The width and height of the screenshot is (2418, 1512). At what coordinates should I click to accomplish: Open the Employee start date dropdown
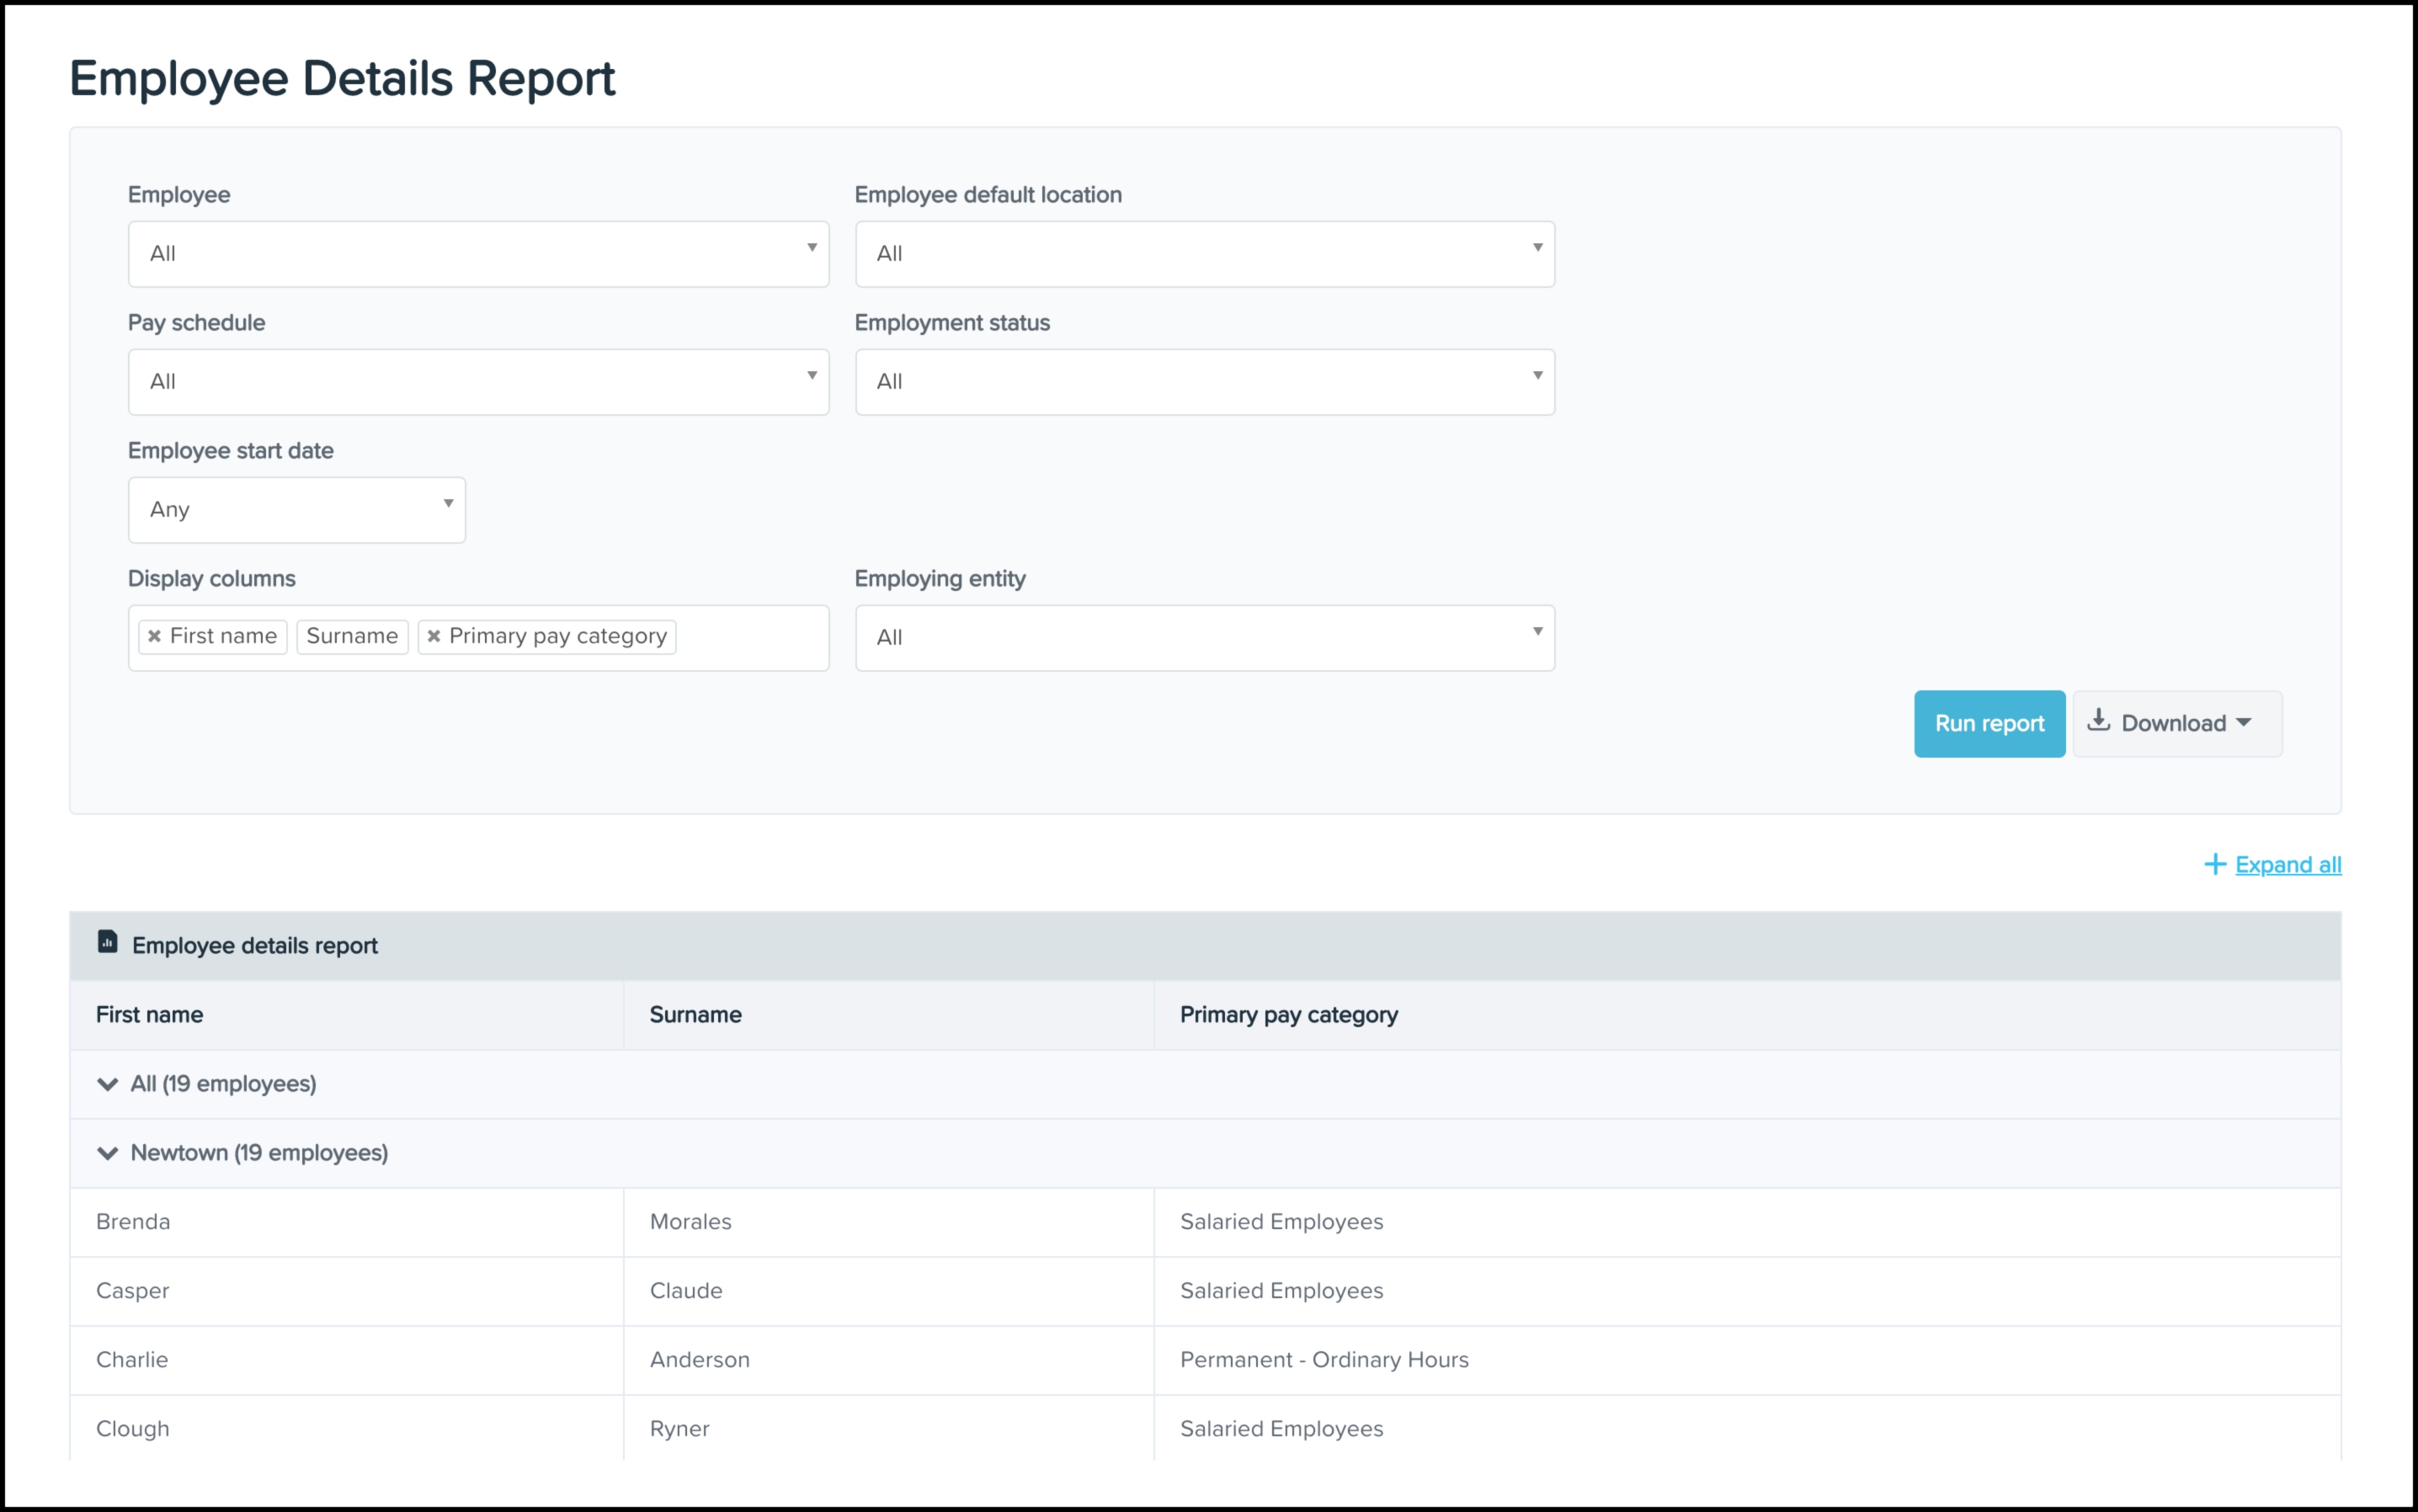click(296, 510)
